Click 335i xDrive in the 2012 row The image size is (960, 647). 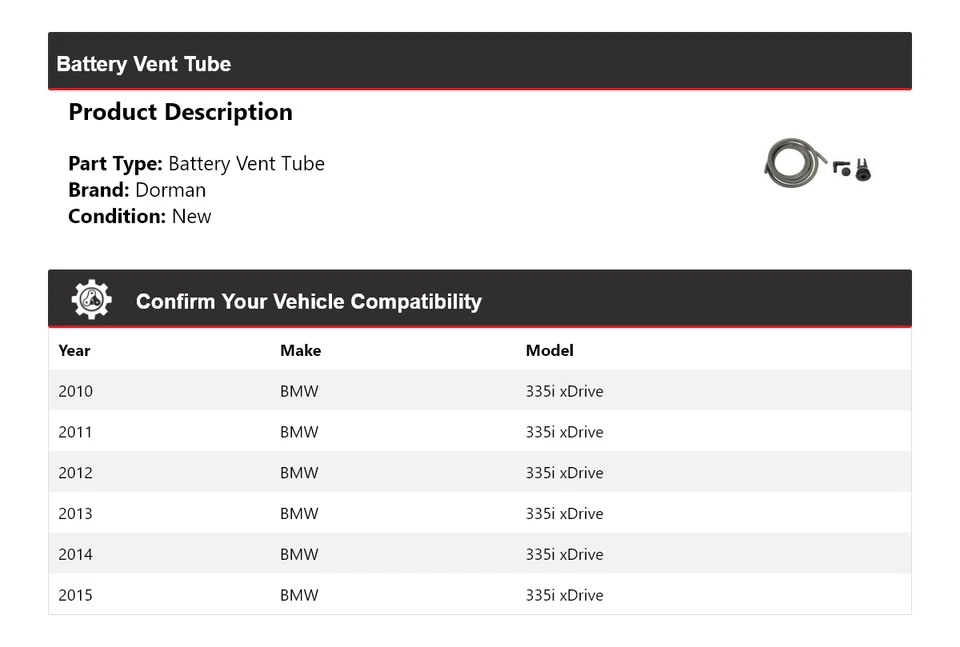[x=564, y=473]
